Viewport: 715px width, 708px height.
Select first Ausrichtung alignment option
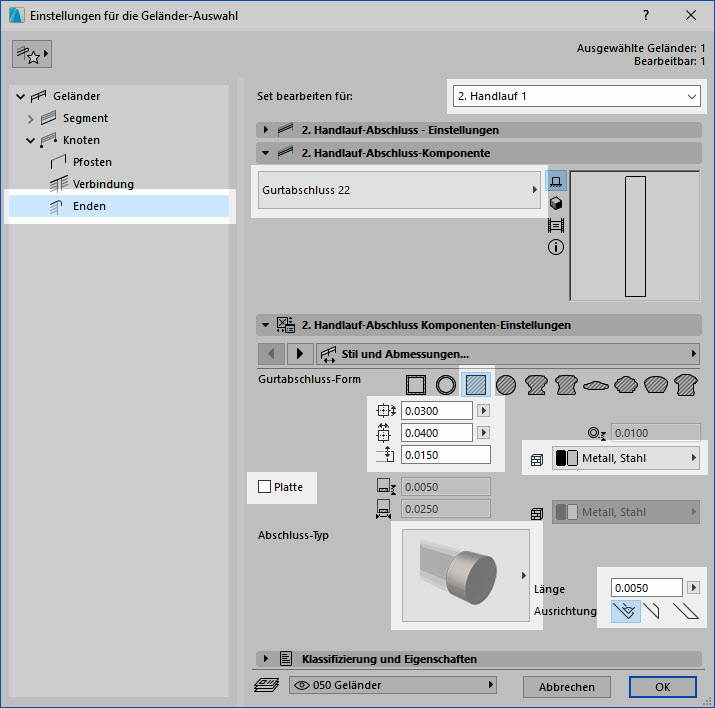pyautogui.click(x=626, y=611)
